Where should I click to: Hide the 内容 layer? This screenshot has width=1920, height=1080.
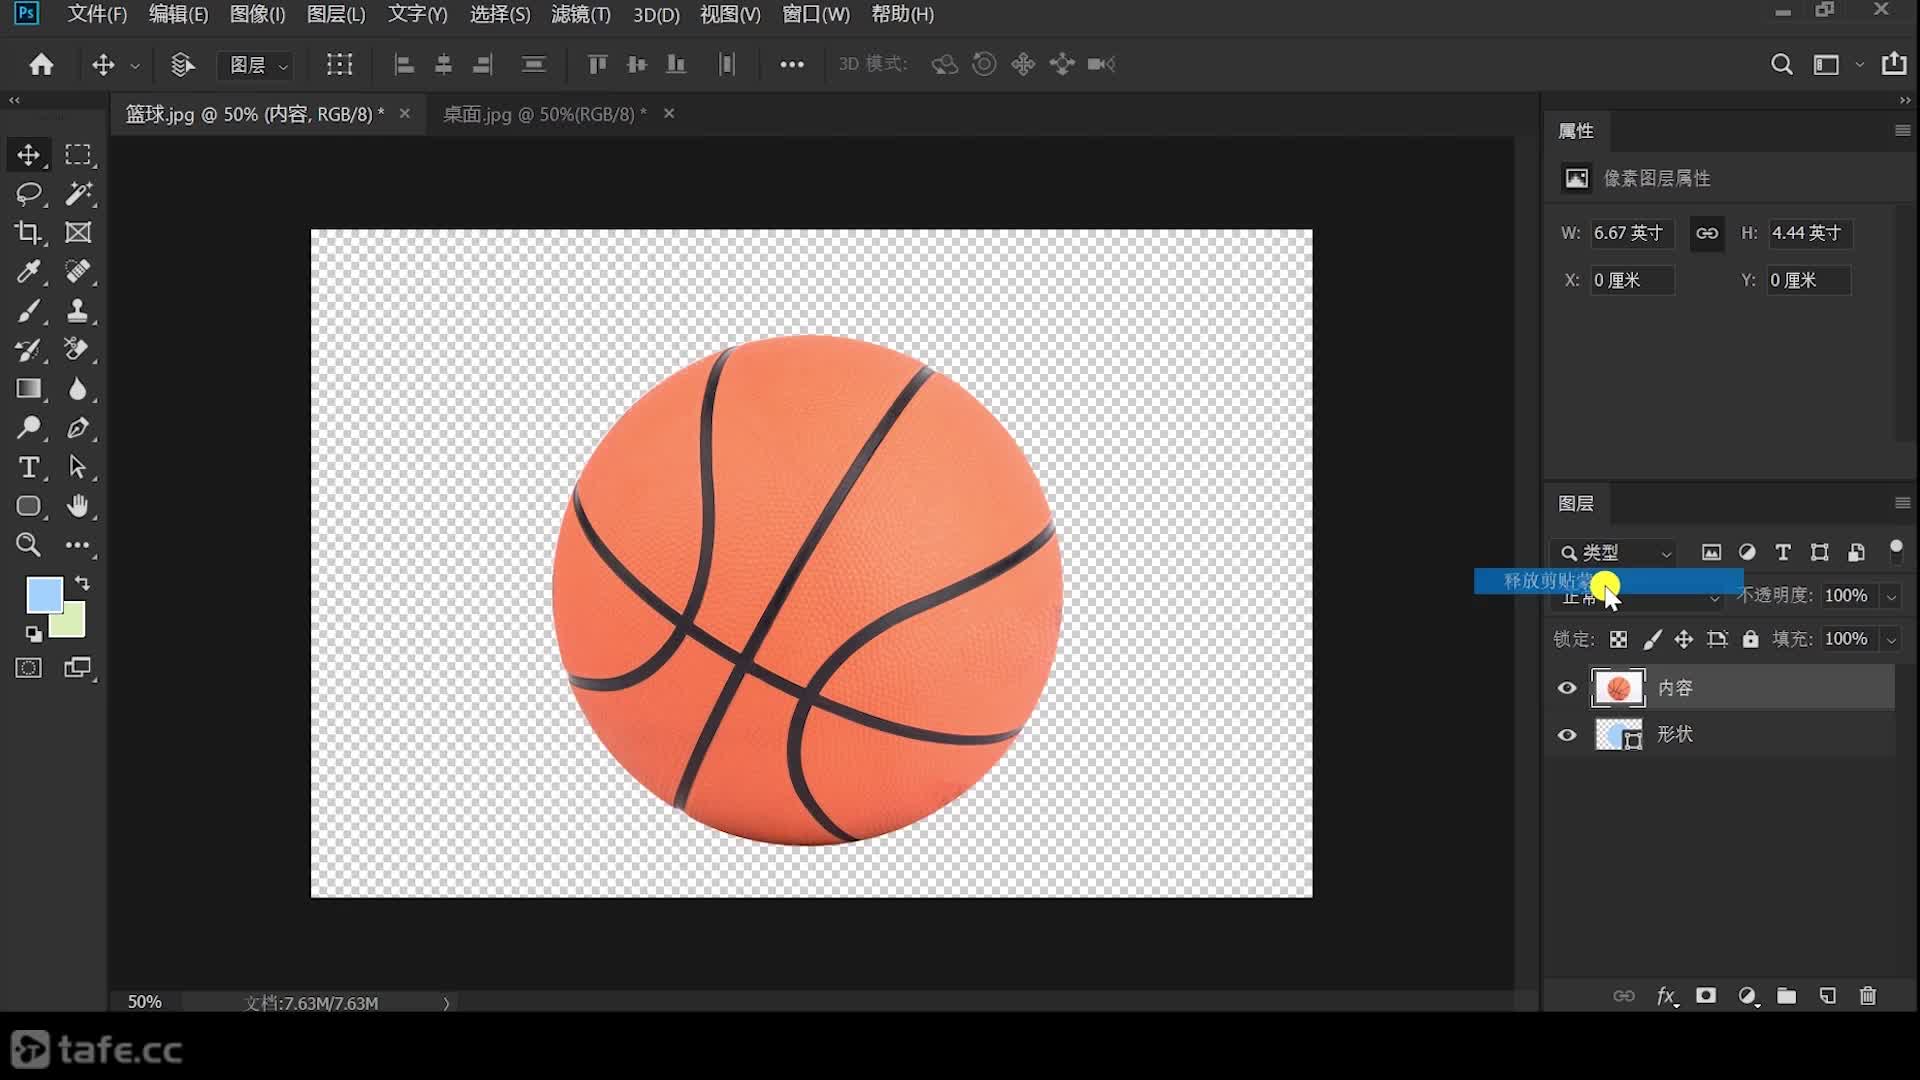pos(1567,688)
